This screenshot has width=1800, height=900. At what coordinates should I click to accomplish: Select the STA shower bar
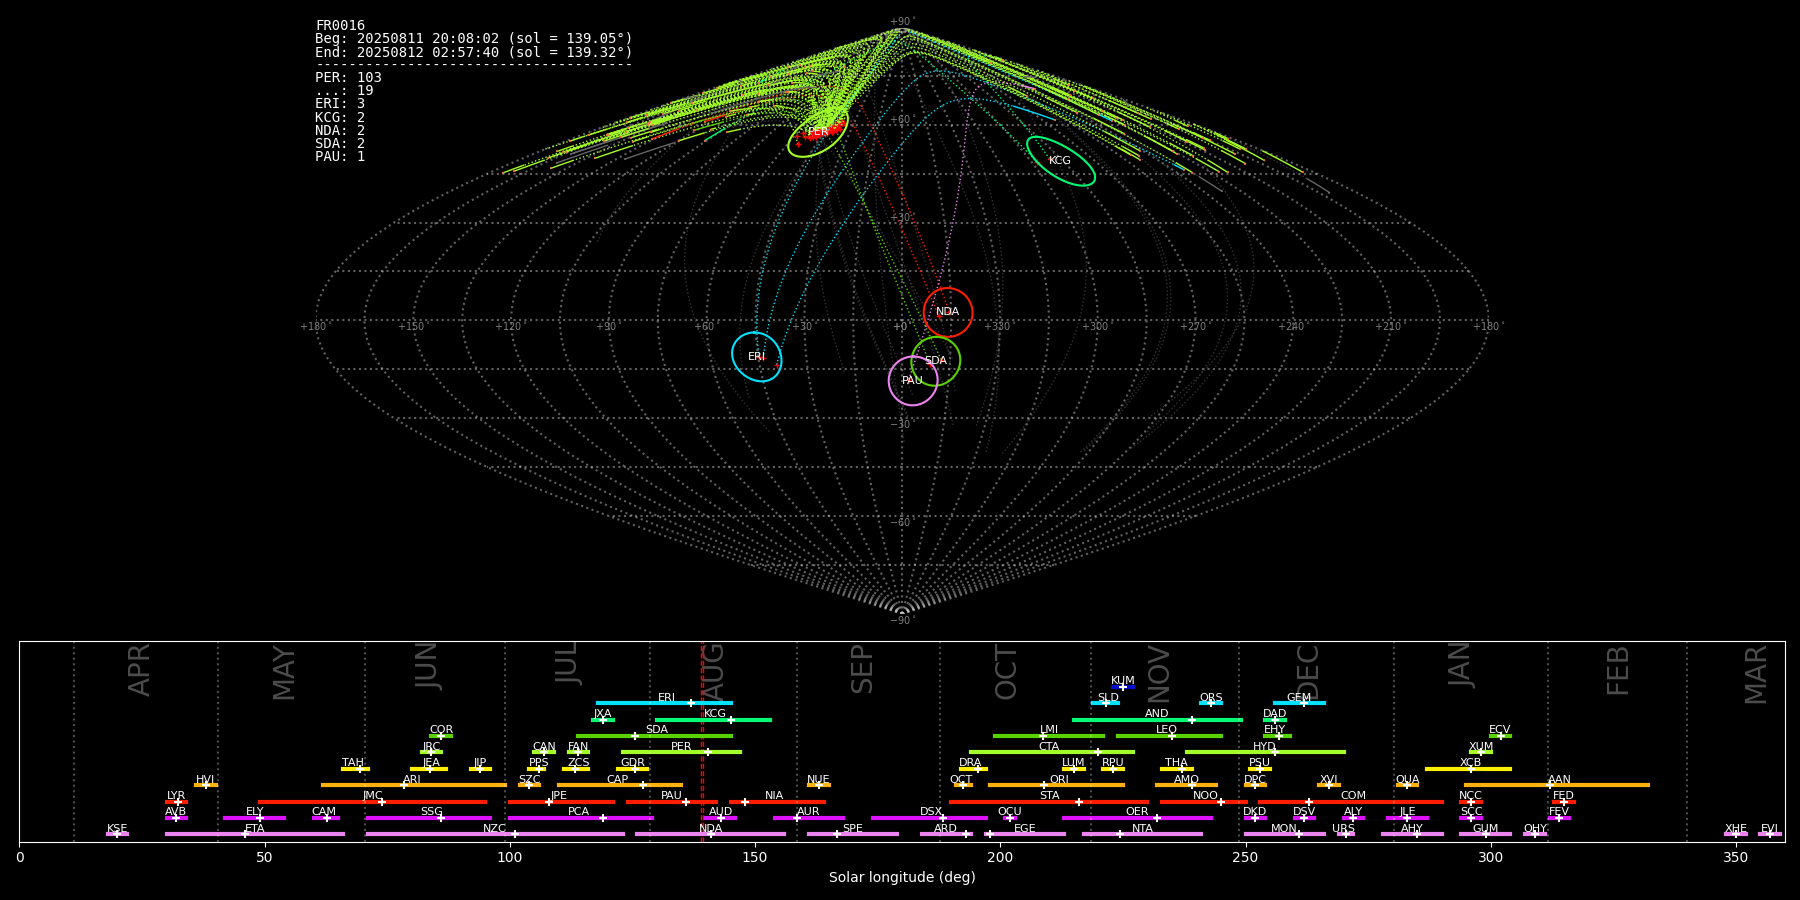pos(1049,801)
